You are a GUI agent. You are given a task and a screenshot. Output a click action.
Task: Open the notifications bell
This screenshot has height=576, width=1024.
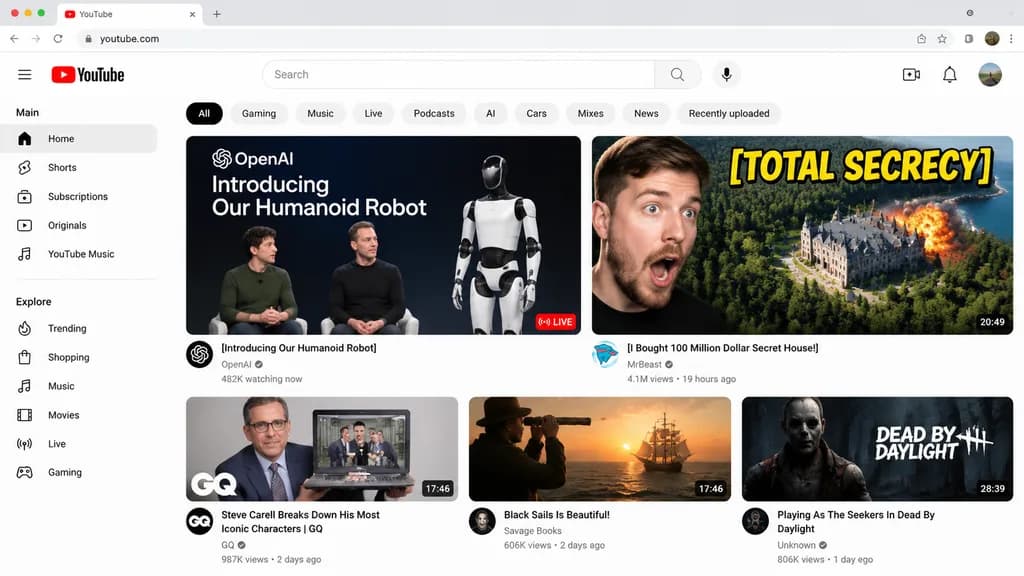click(x=950, y=74)
